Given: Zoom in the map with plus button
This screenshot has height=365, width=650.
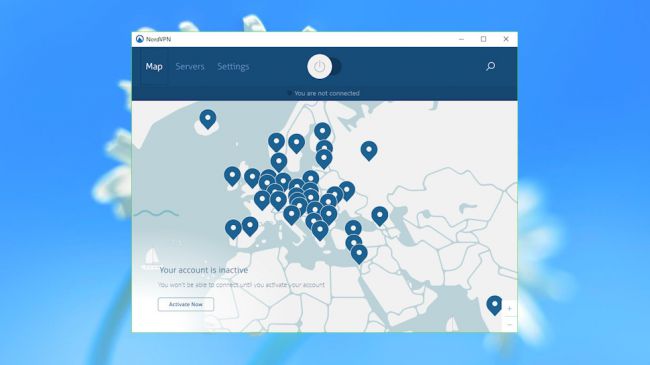Looking at the screenshot, I should point(509,308).
